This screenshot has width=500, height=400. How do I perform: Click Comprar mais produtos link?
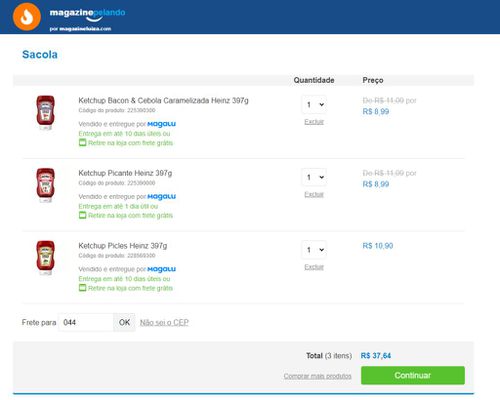(317, 376)
